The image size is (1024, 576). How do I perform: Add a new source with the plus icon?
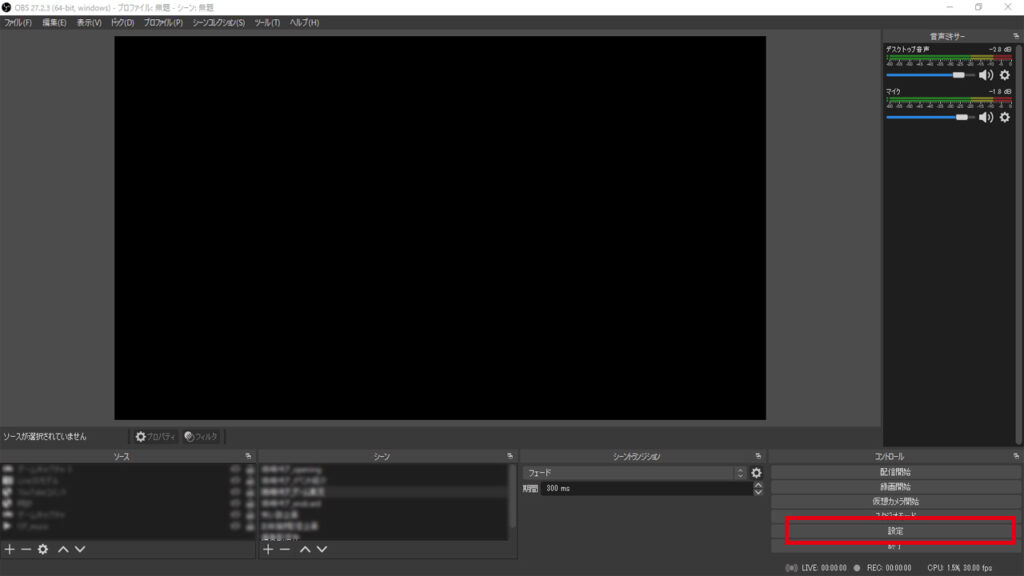pyautogui.click(x=8, y=549)
